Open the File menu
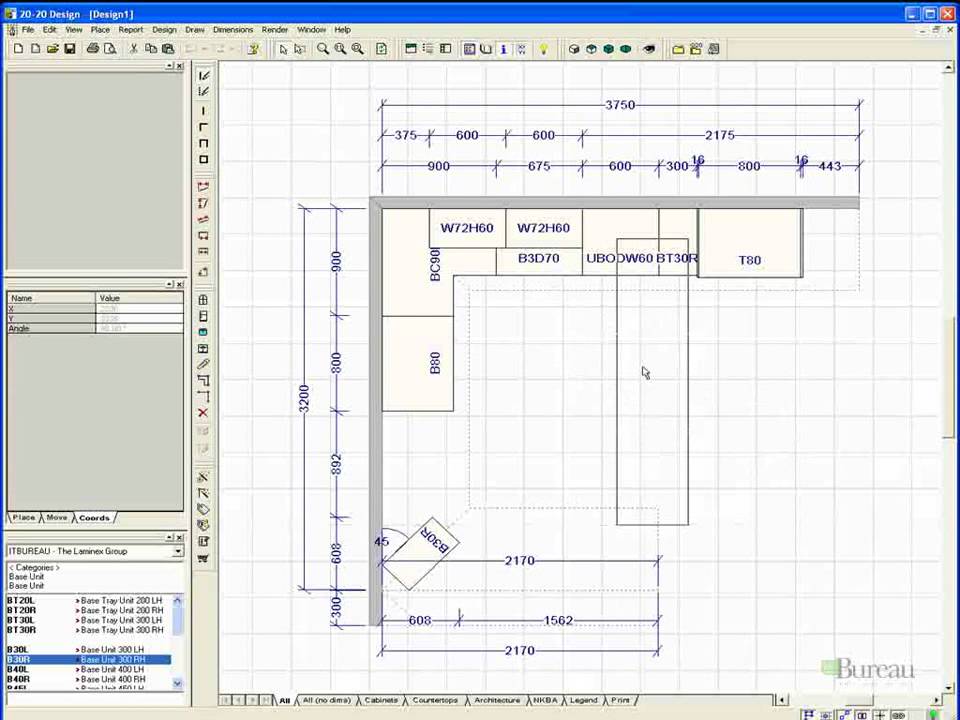This screenshot has width=960, height=720. click(x=28, y=29)
